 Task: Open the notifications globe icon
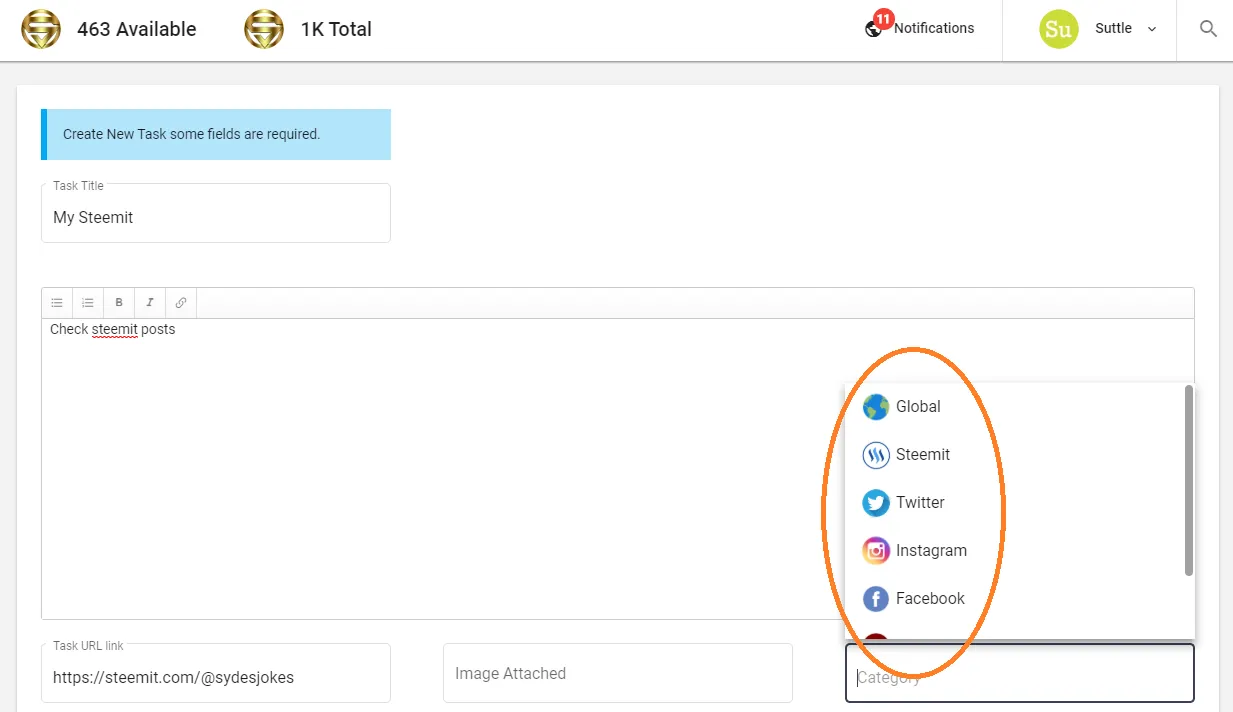point(873,29)
